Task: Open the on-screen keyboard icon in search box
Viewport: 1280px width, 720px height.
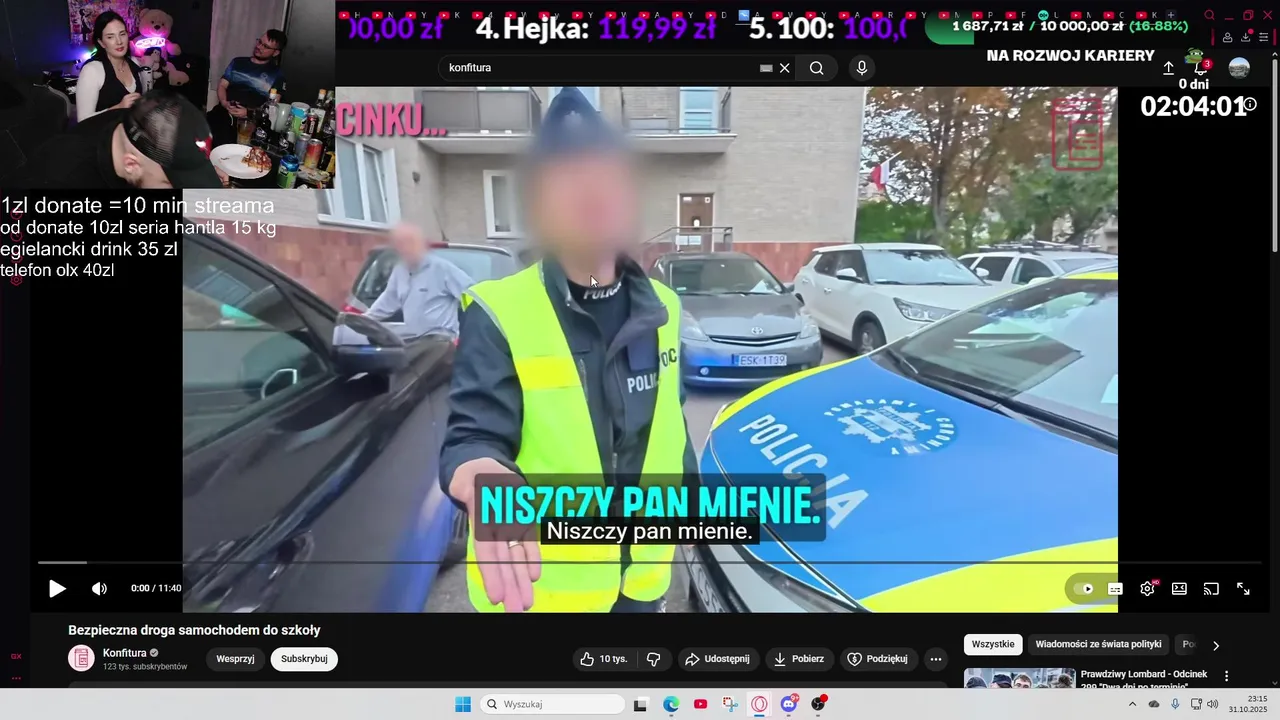Action: click(766, 68)
